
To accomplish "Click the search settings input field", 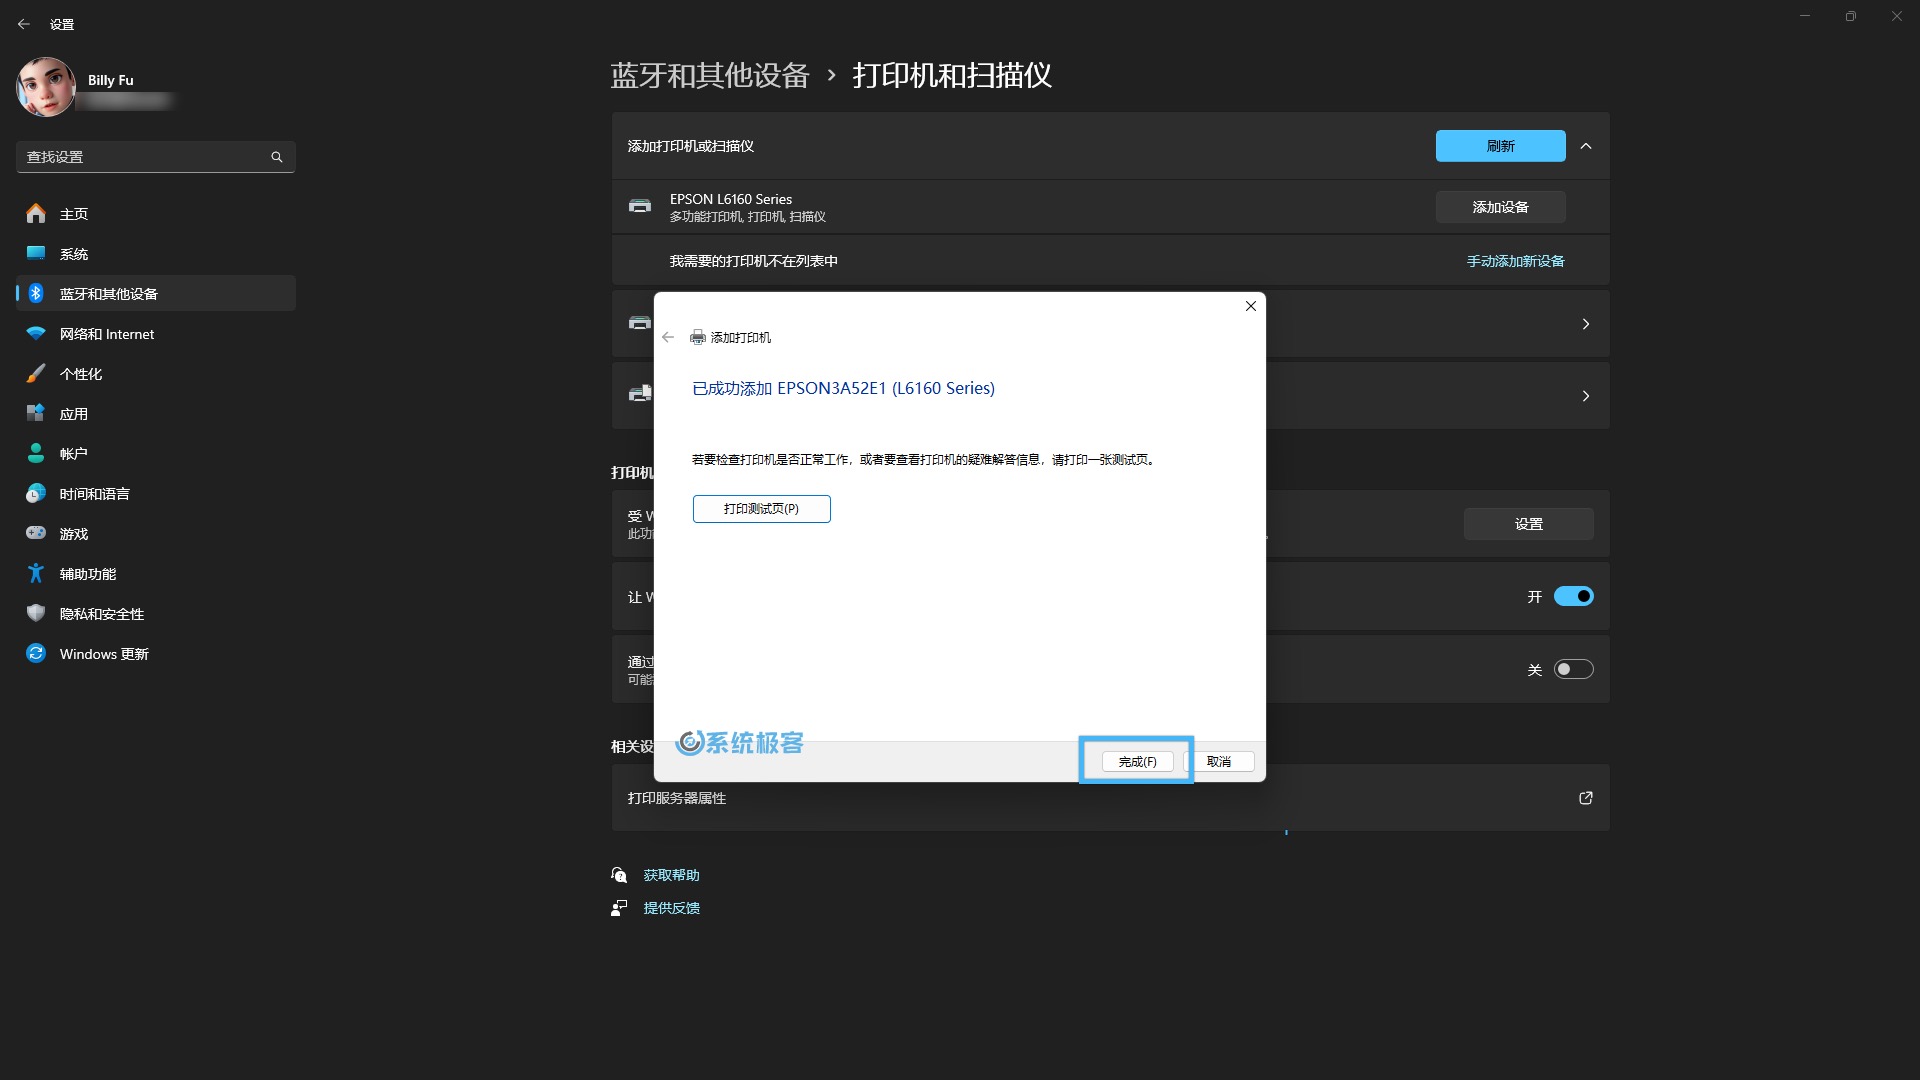I will click(x=156, y=157).
